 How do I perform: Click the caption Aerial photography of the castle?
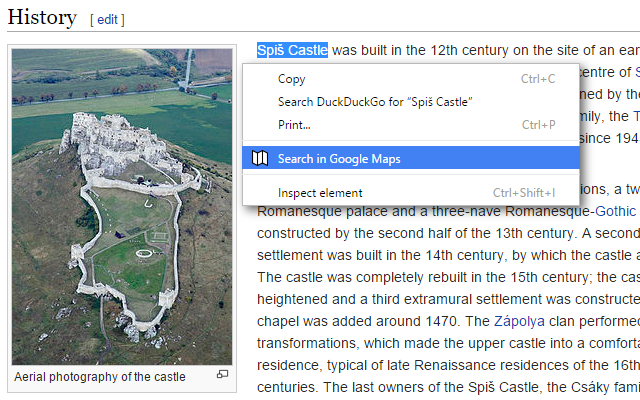[x=100, y=377]
